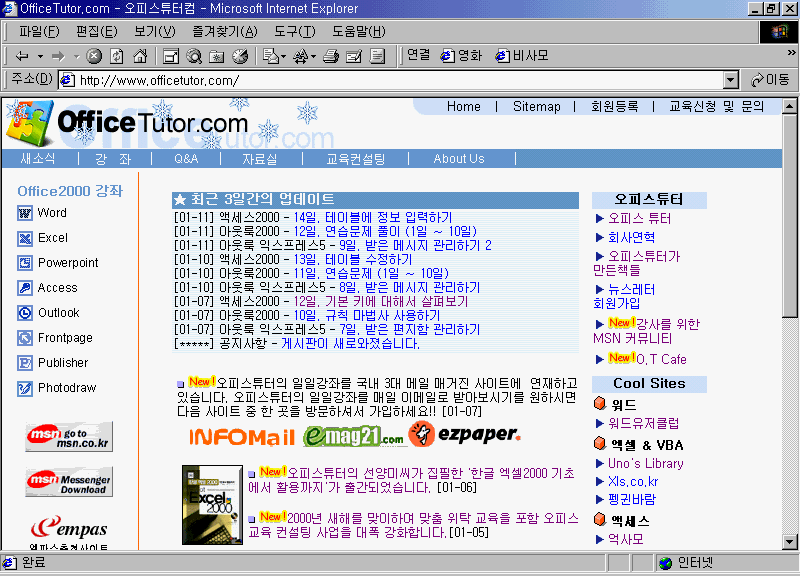Click the Internet zone globe in status bar
Viewport: 800px width, 576px height.
coord(665,563)
